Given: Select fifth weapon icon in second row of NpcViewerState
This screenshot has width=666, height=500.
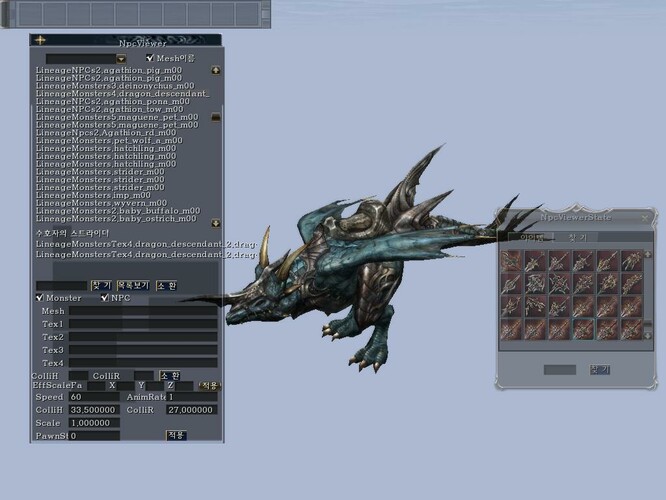Looking at the screenshot, I should coord(607,283).
